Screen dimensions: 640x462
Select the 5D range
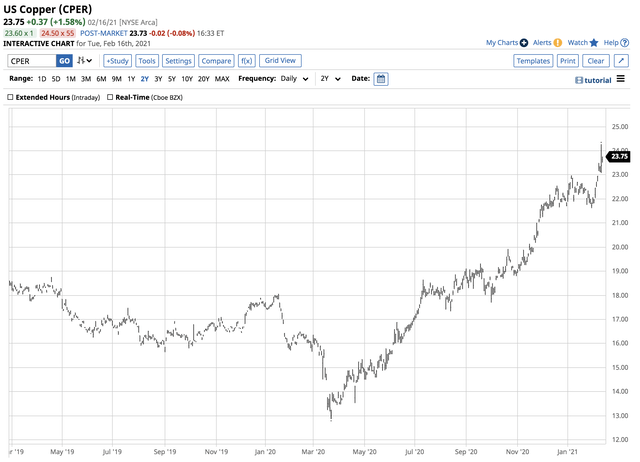[x=56, y=79]
